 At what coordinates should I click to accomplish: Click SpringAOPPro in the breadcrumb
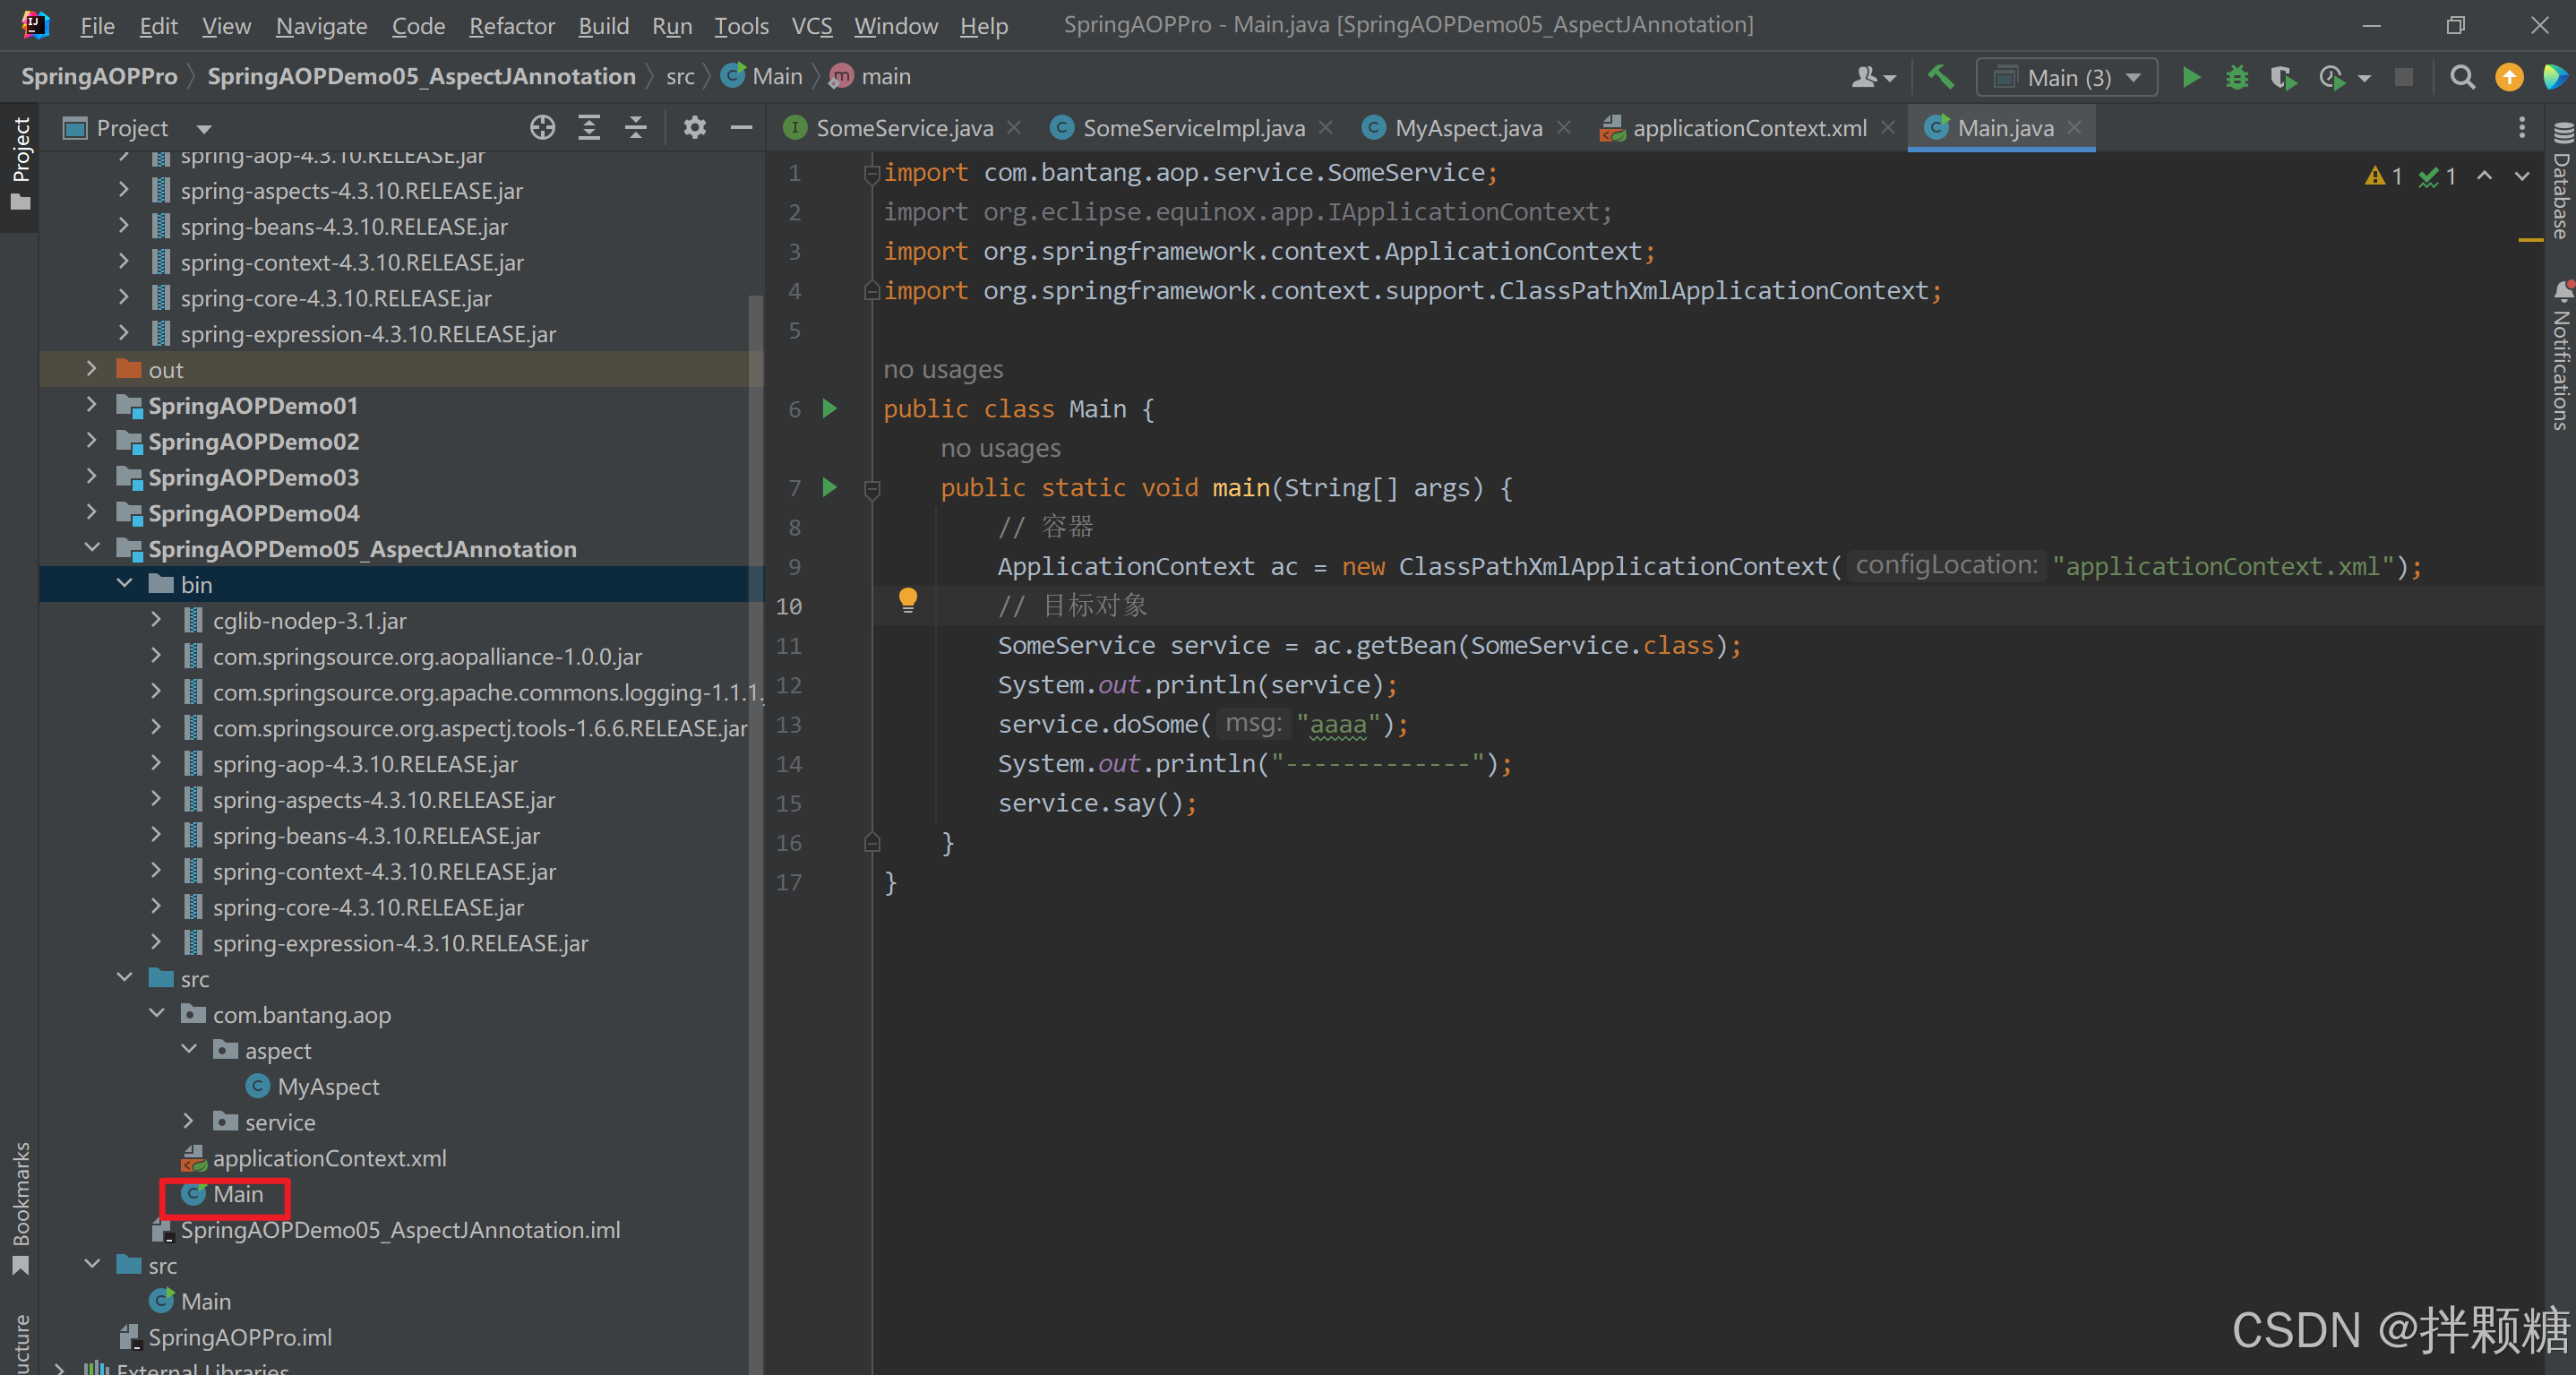click(99, 76)
